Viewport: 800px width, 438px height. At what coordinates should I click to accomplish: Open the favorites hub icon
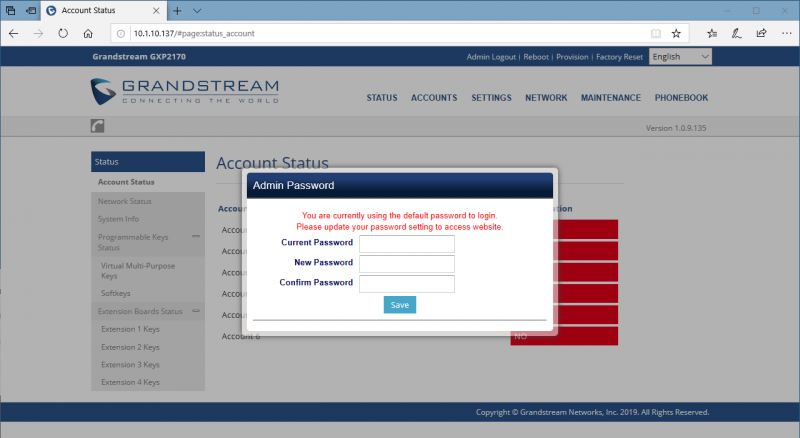click(712, 34)
